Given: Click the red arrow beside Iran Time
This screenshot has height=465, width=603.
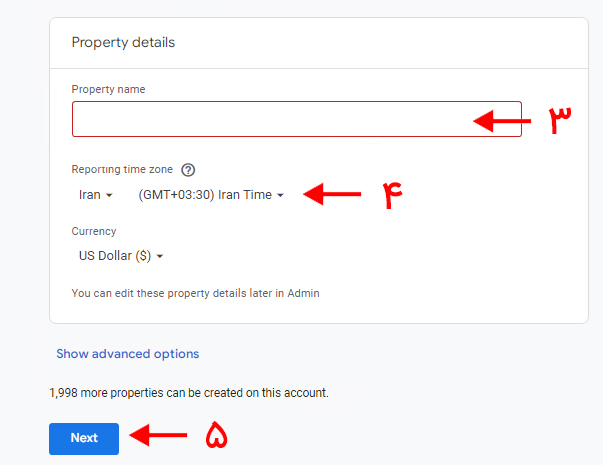Looking at the screenshot, I should pos(331,194).
